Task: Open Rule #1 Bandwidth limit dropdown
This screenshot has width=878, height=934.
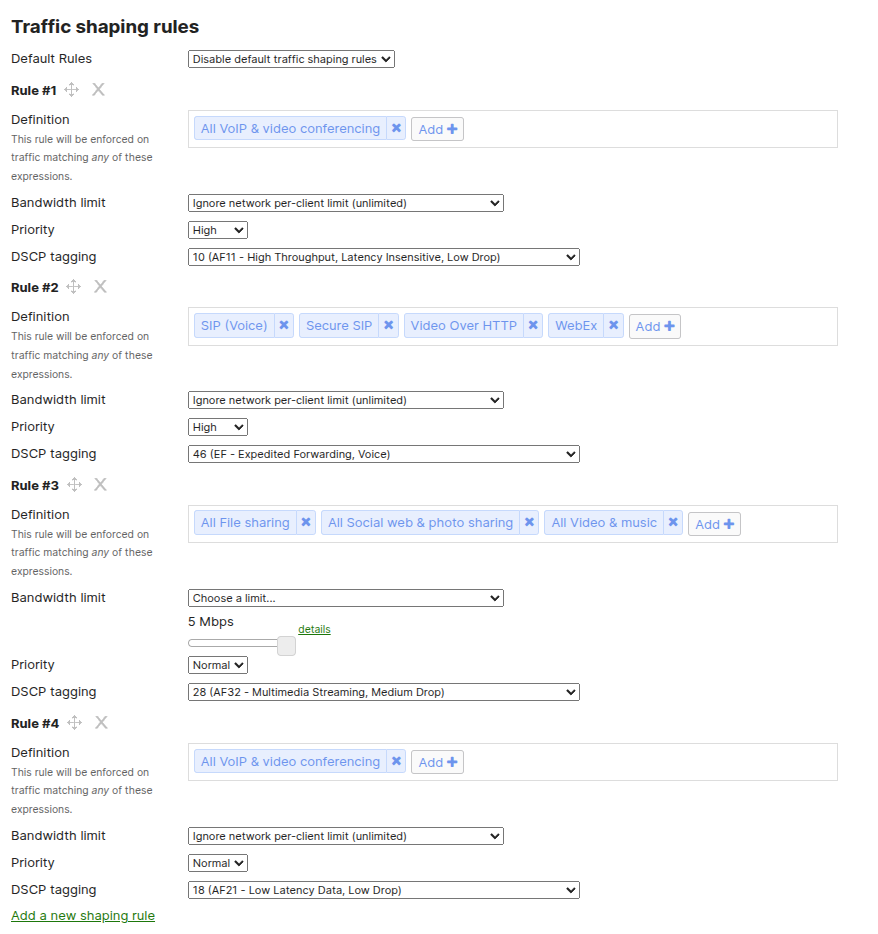Action: point(345,203)
